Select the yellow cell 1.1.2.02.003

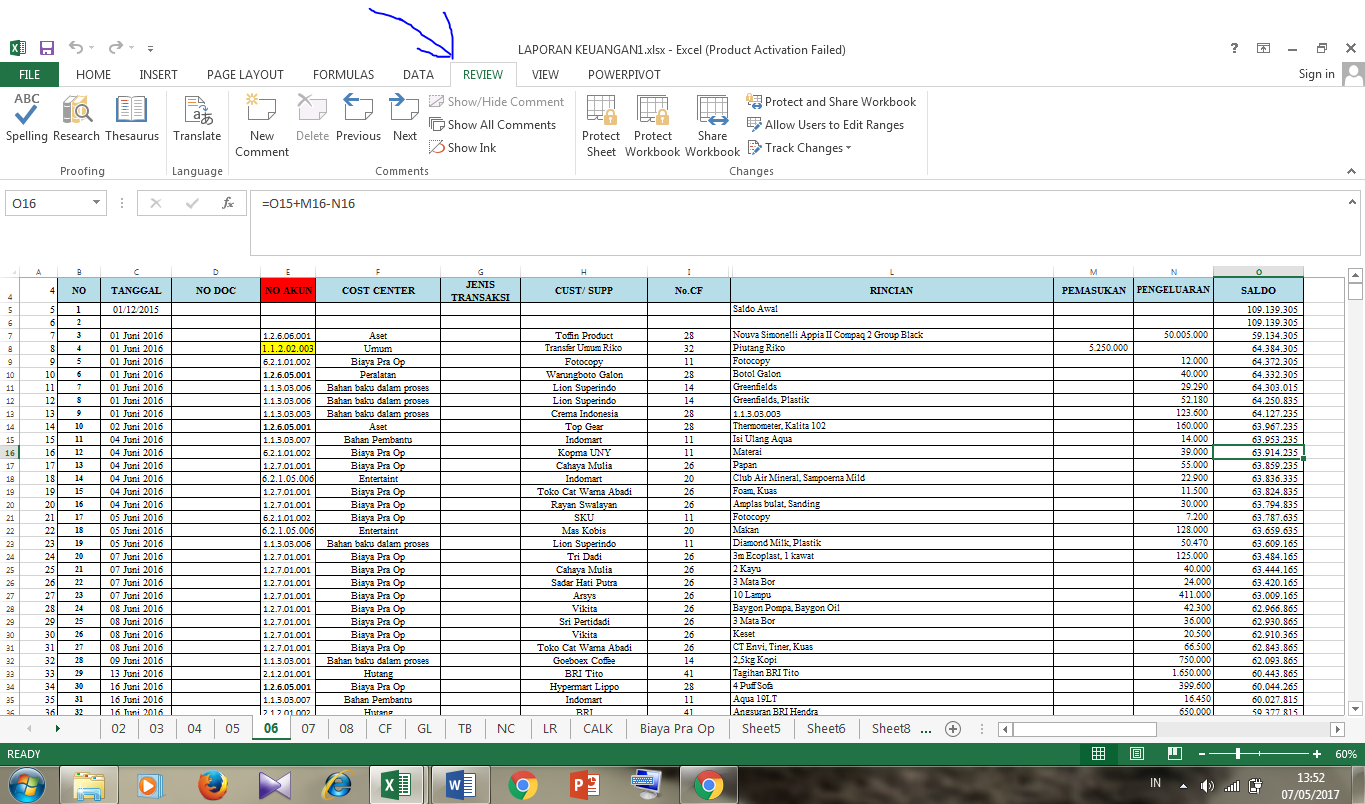point(287,348)
